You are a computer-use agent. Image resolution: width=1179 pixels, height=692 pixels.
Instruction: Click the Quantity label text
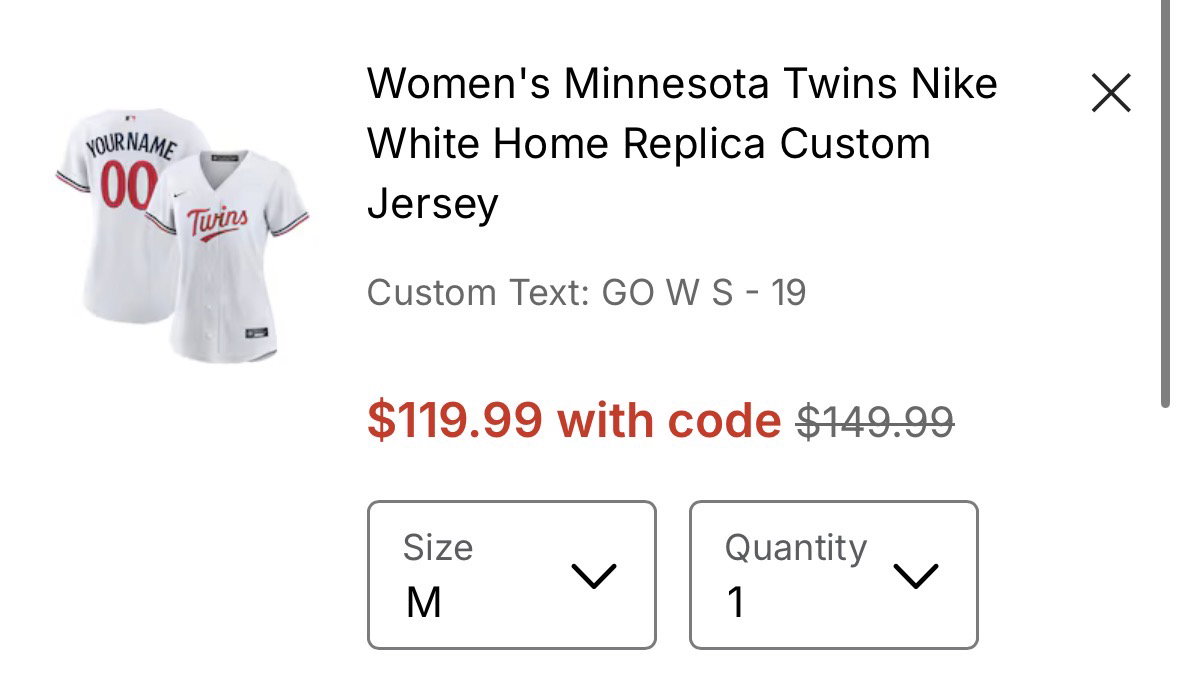[796, 548]
